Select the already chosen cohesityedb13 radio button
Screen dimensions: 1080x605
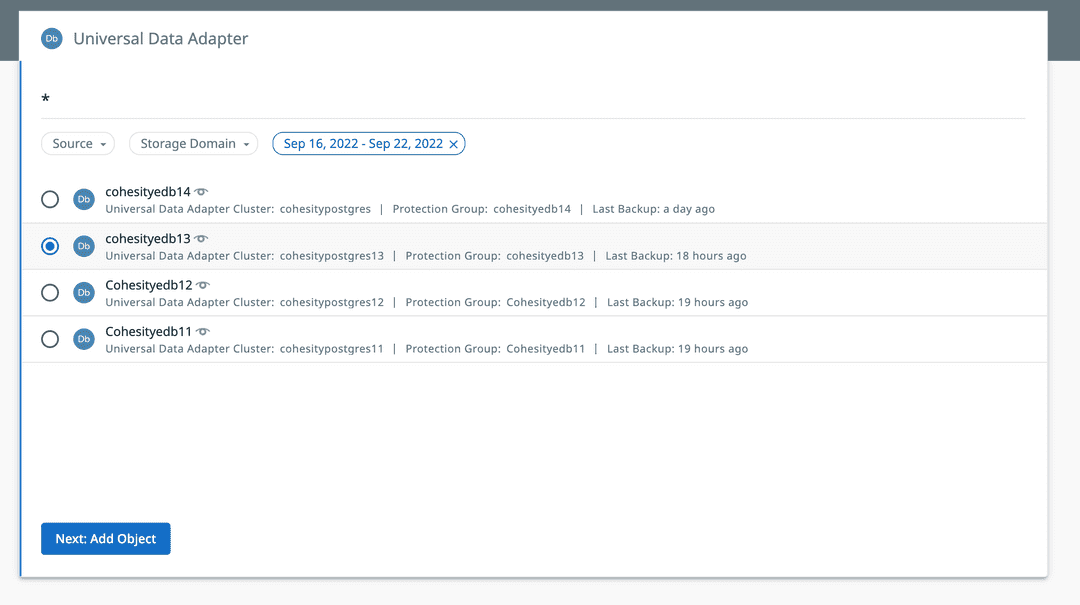pos(50,246)
